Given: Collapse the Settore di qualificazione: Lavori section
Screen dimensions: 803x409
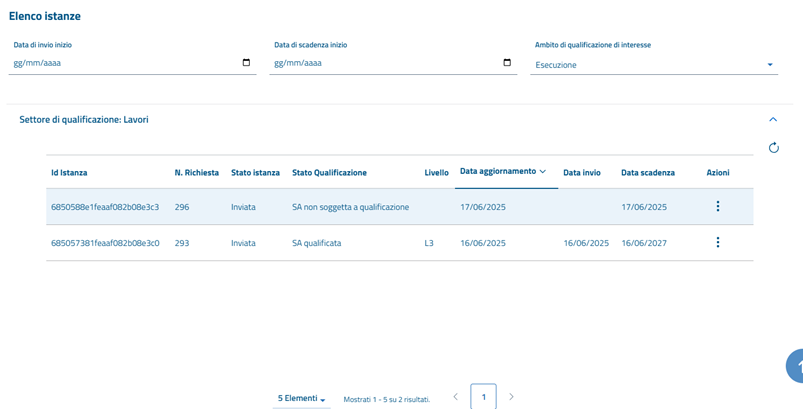Looking at the screenshot, I should (x=773, y=120).
